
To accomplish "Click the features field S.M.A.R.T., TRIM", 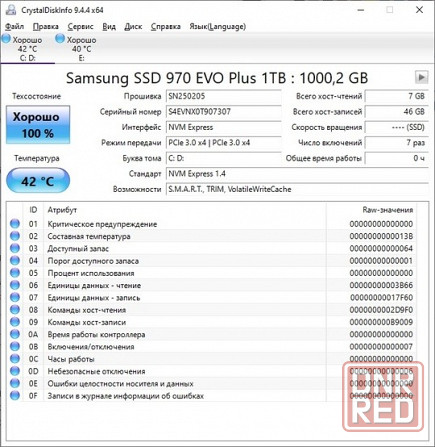I will tap(297, 189).
